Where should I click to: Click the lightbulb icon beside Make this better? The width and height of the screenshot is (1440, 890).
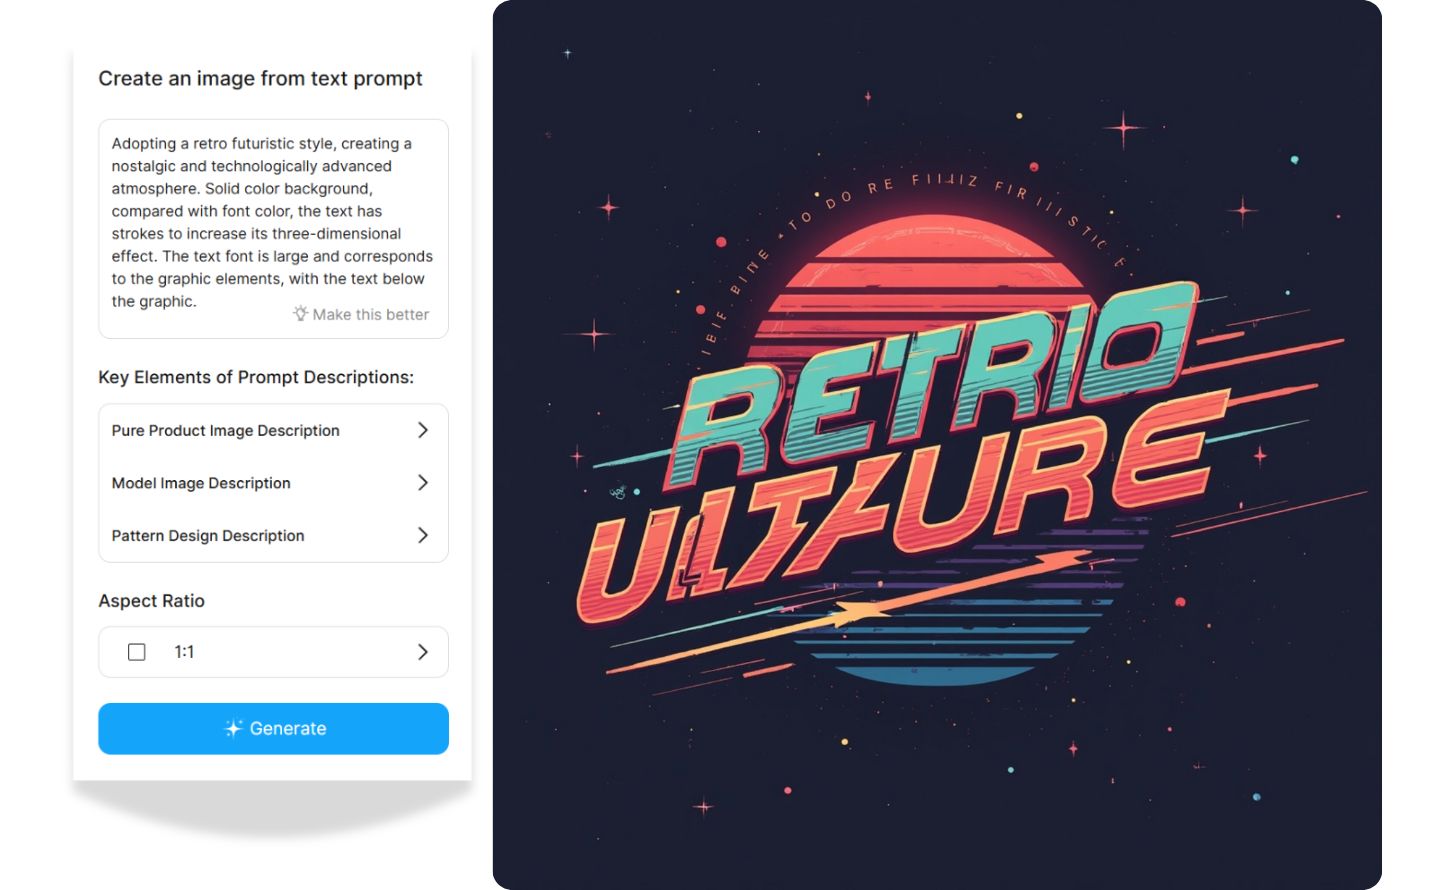pyautogui.click(x=300, y=313)
